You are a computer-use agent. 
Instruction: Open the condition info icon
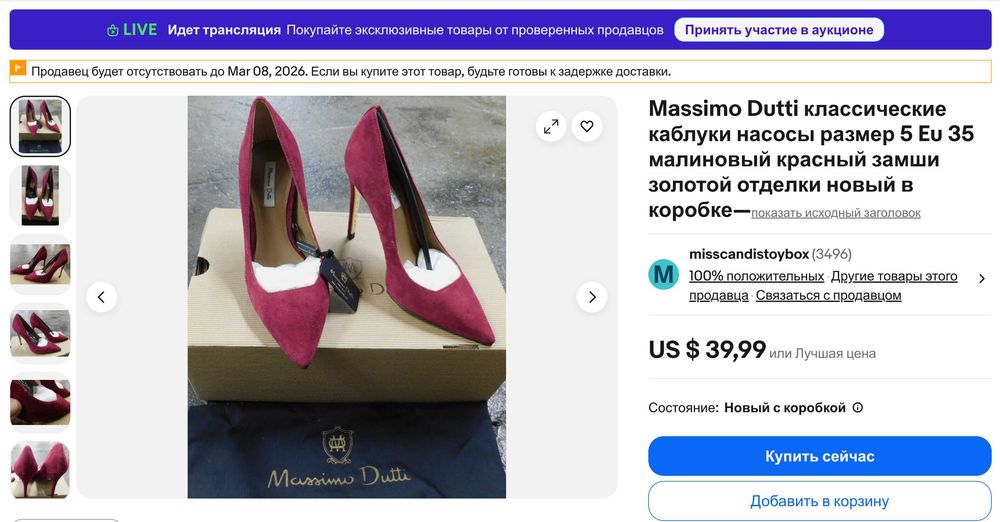pyautogui.click(x=857, y=408)
